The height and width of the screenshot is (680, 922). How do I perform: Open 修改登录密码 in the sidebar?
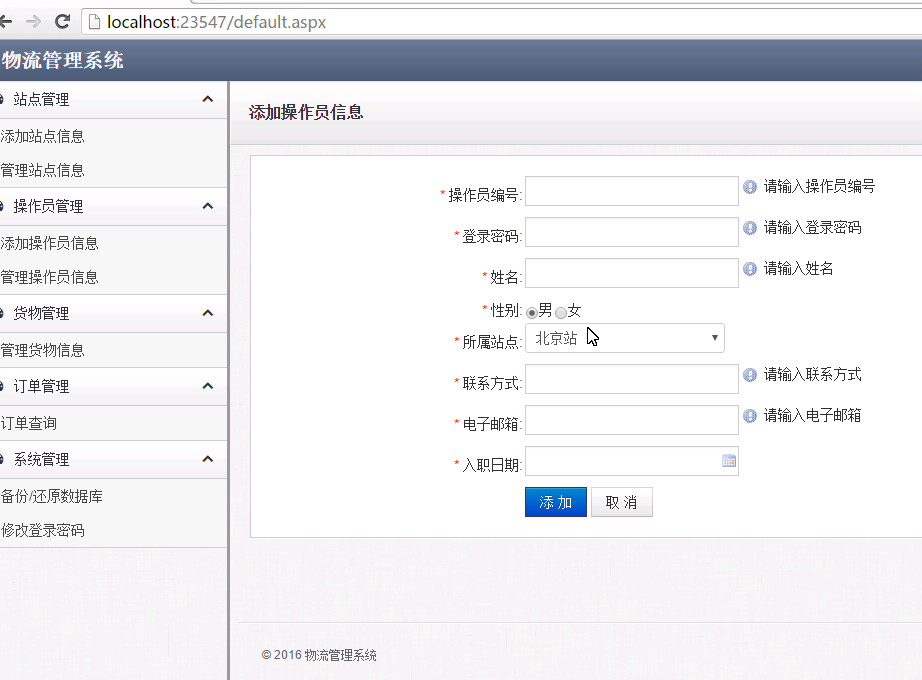[x=42, y=531]
